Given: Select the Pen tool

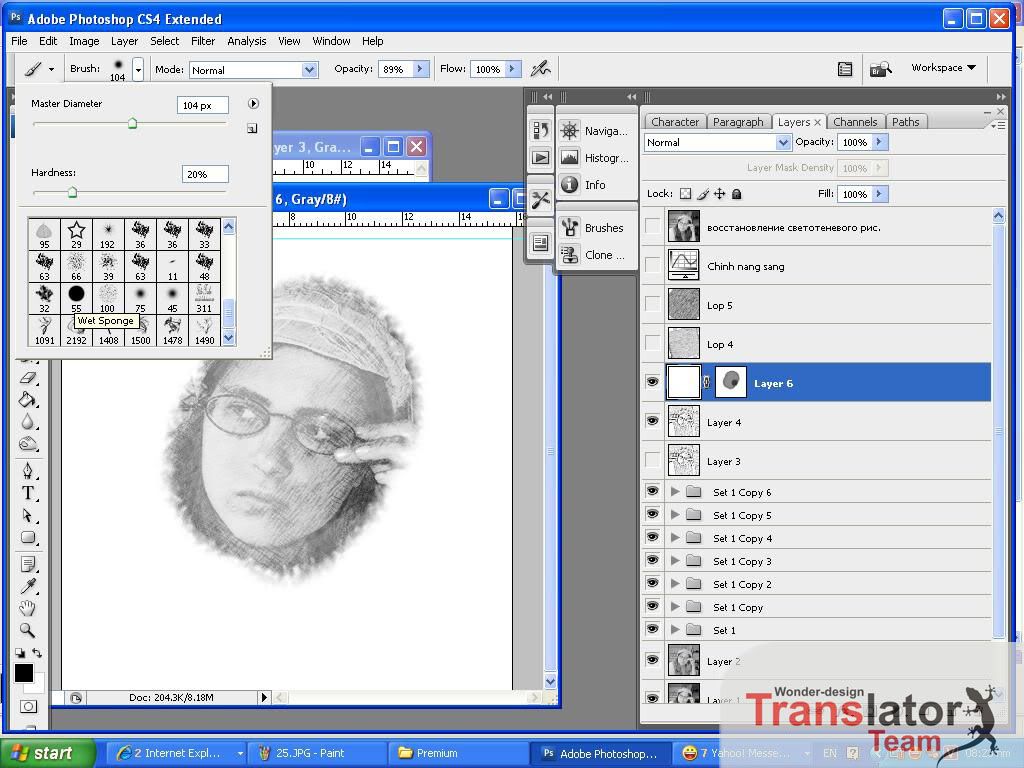Looking at the screenshot, I should [27, 471].
